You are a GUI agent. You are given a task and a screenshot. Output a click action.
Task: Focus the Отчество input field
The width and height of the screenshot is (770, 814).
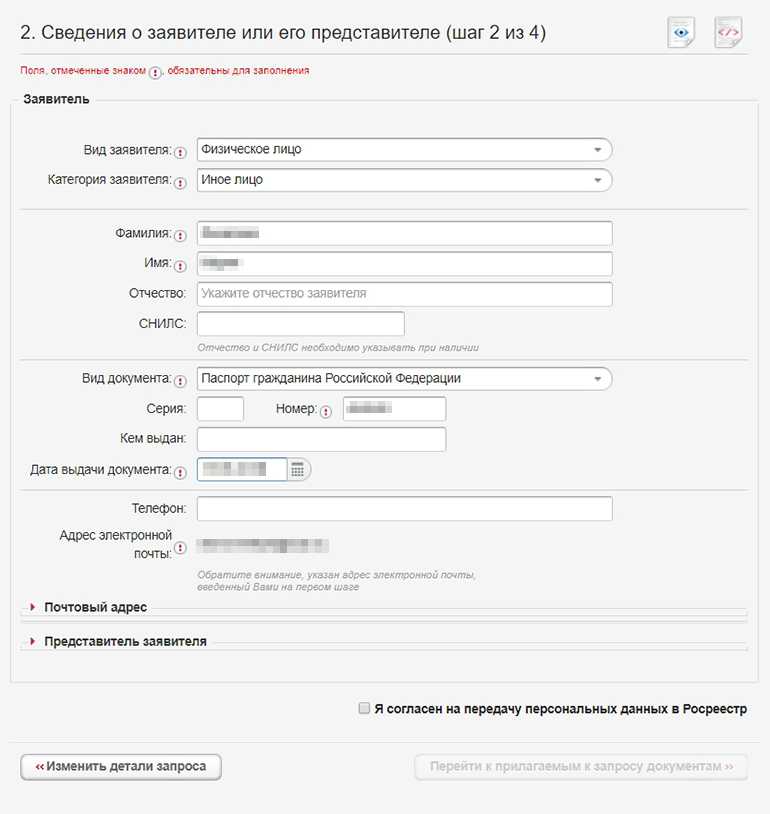[x=404, y=294]
